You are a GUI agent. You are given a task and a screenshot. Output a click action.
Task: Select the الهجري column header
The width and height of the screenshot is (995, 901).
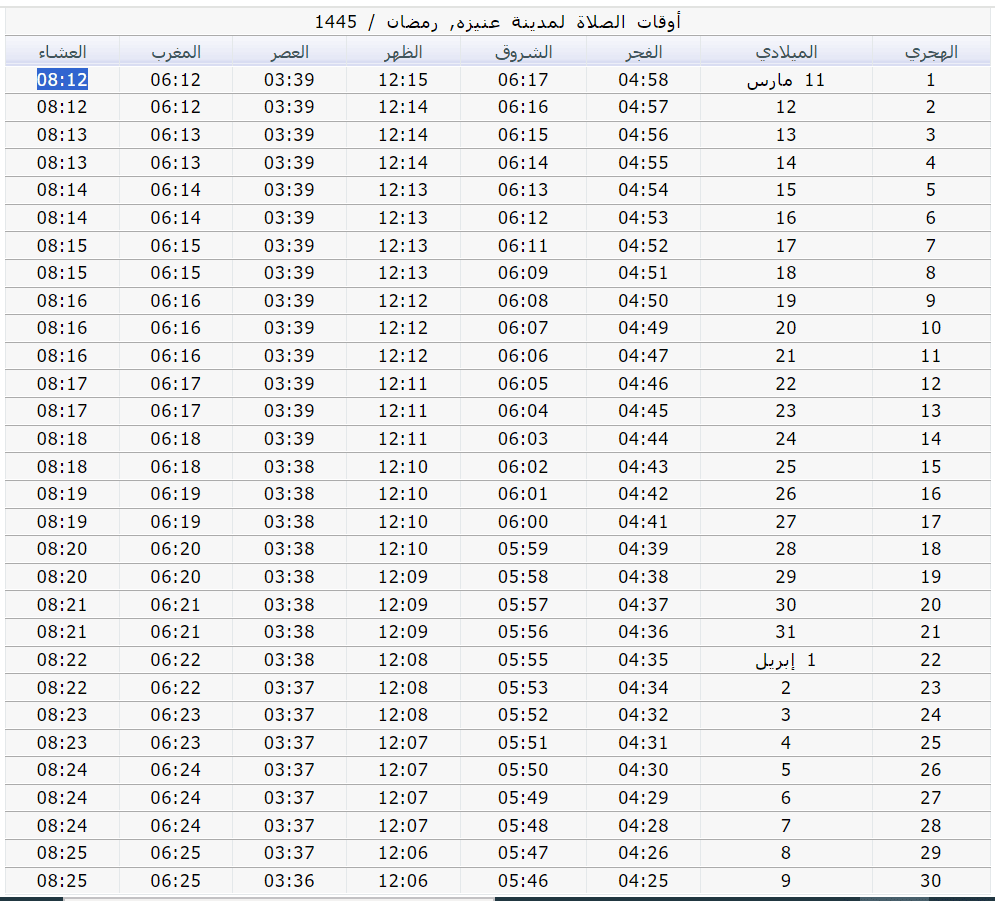(x=931, y=52)
